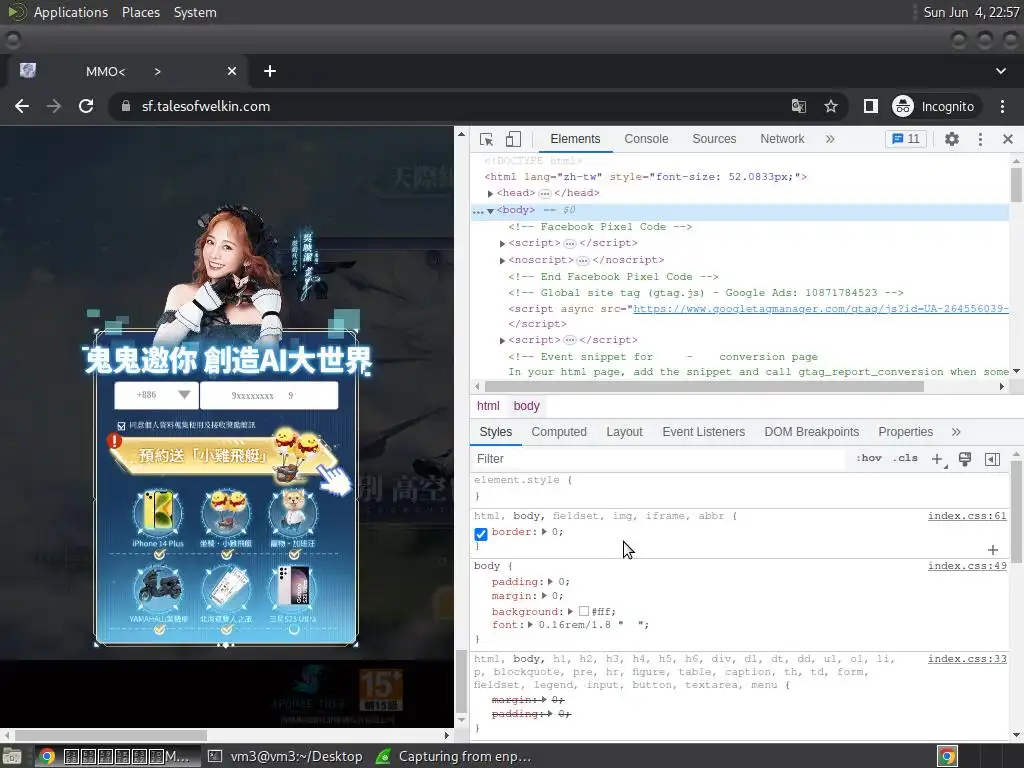Click the address bar URL

[206, 106]
